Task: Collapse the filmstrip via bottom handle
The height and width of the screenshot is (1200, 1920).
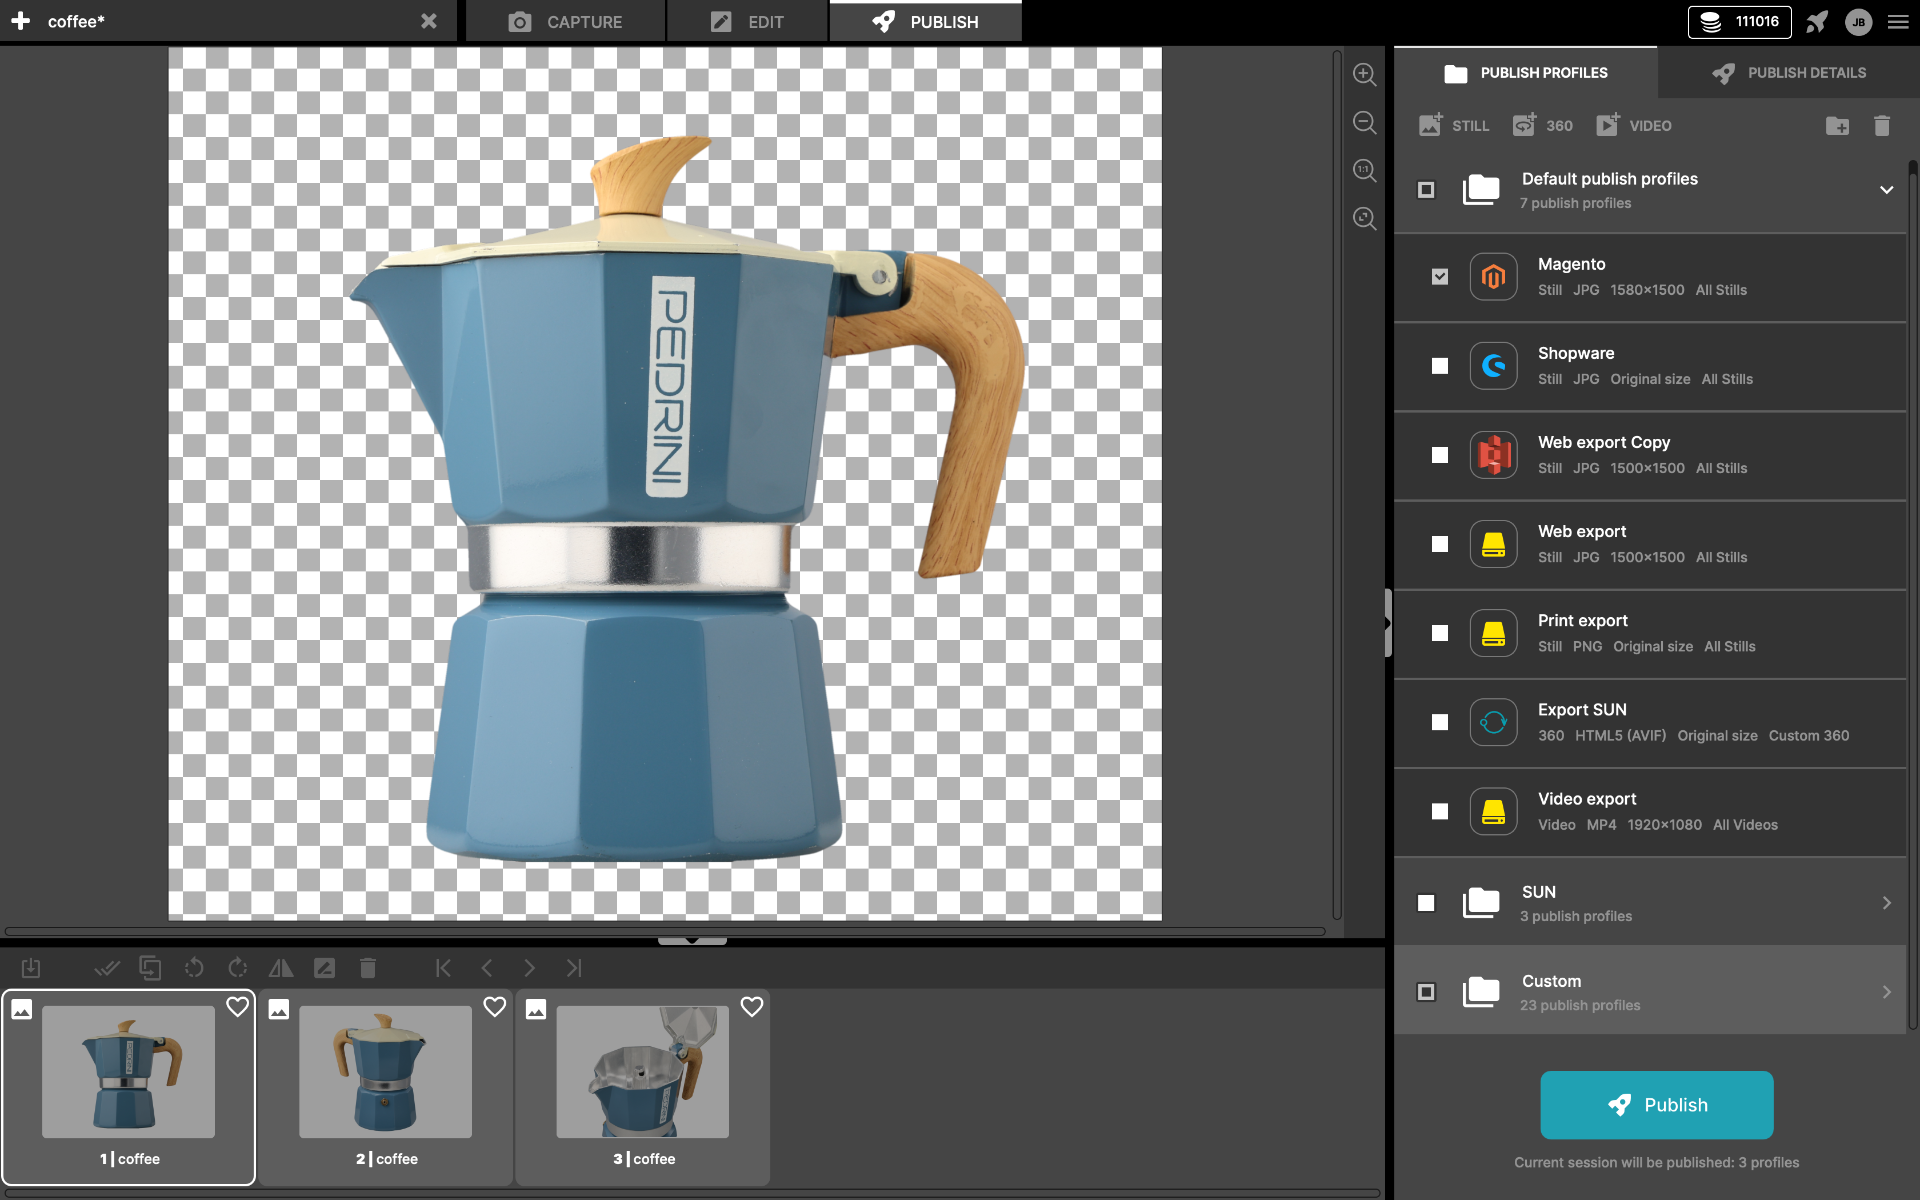Action: point(692,940)
